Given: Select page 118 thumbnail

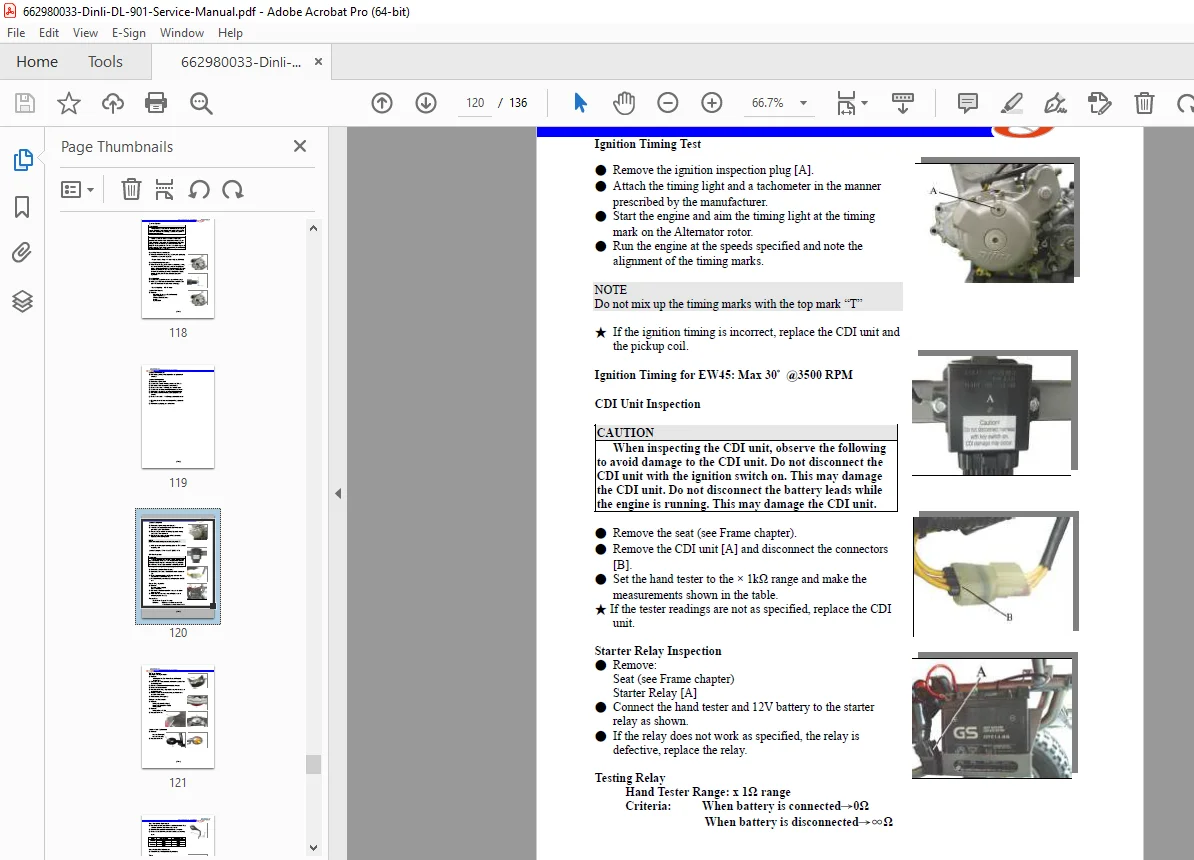Looking at the screenshot, I should click(178, 269).
